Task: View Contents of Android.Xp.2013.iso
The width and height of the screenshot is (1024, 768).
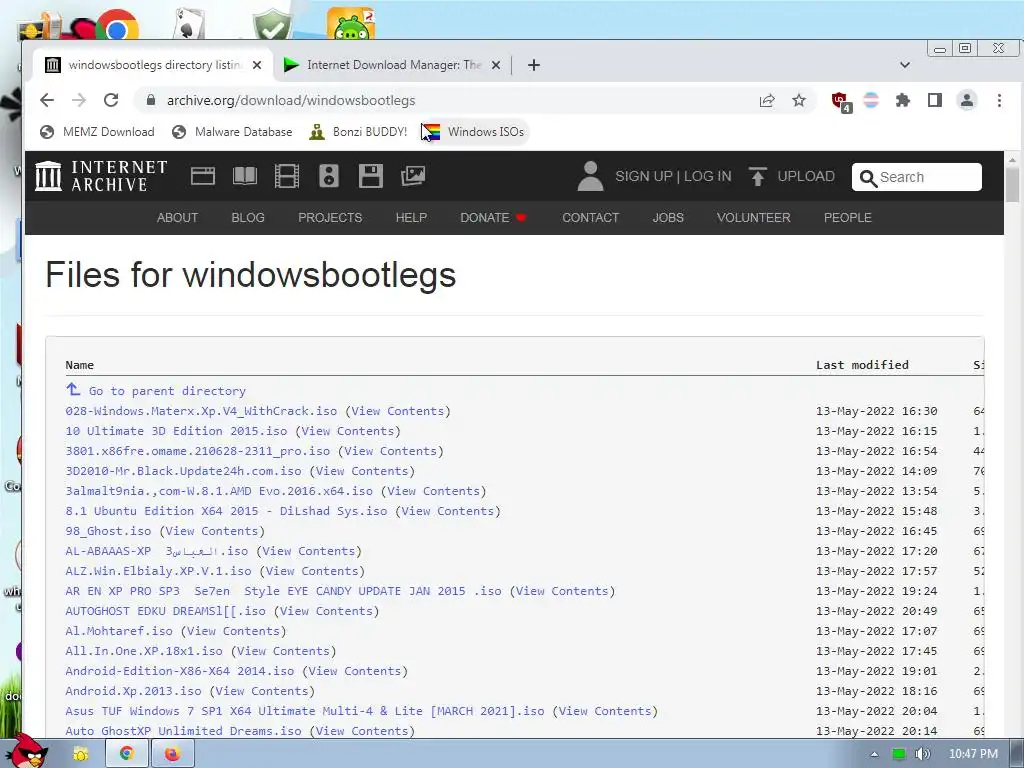Action: [262, 691]
